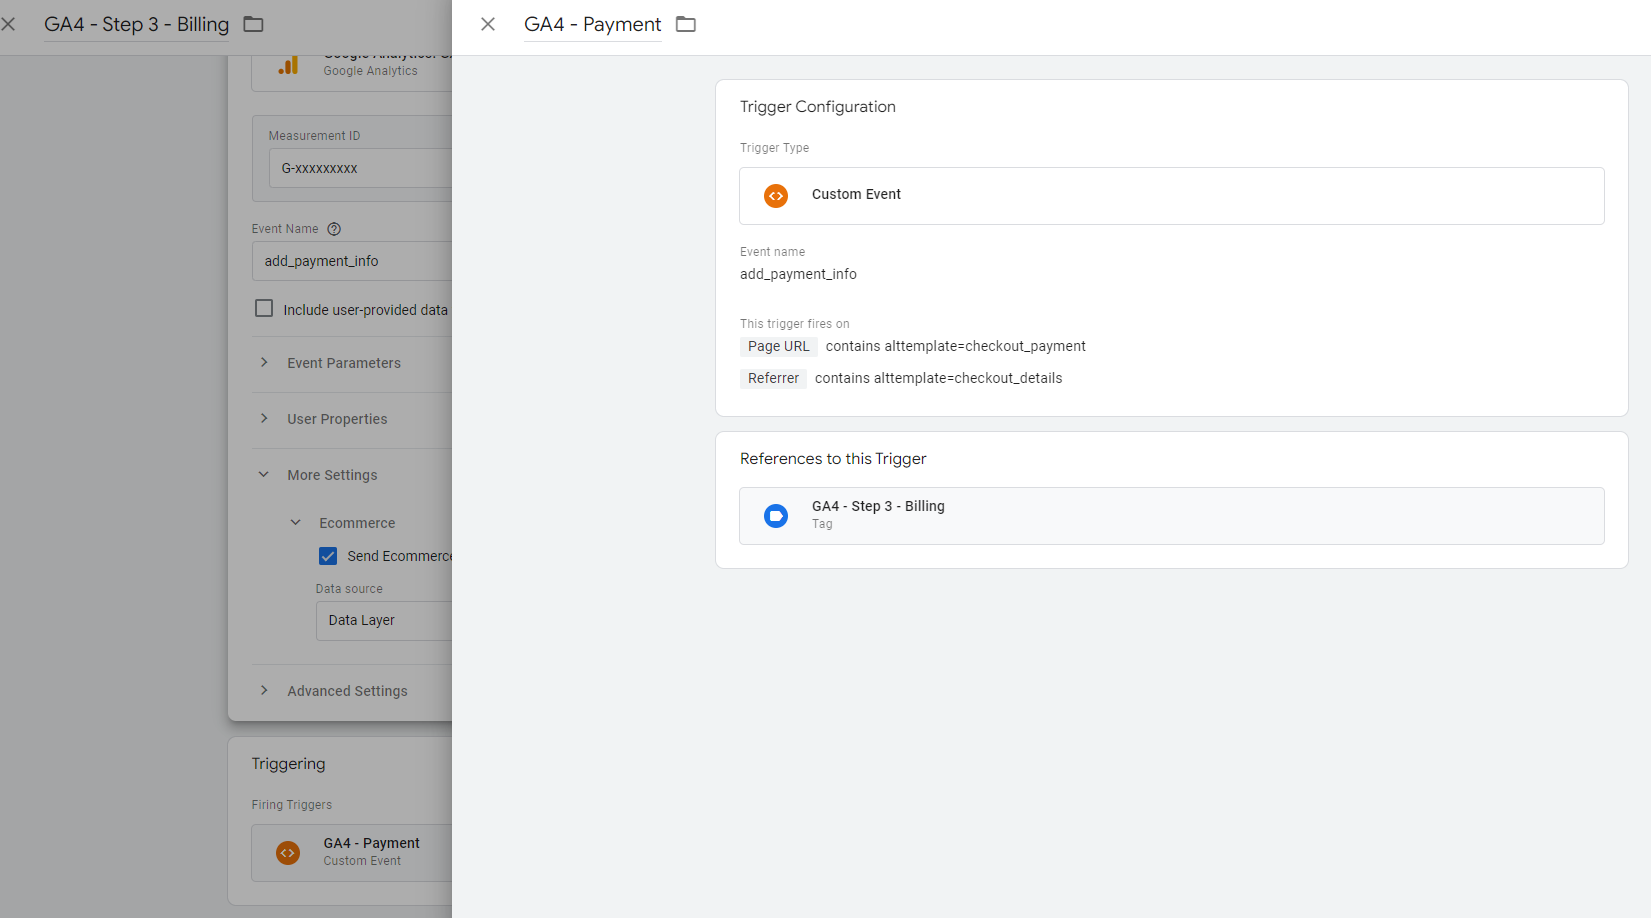Open the GA4 - Payment firing trigger in tag editor
This screenshot has height=918, width=1651.
352,853
